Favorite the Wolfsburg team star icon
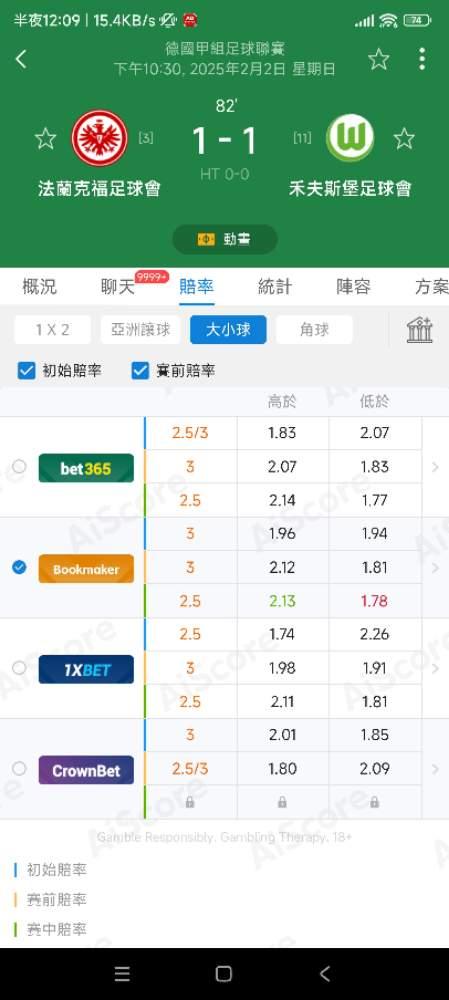Image resolution: width=449 pixels, height=1000 pixels. pos(404,138)
